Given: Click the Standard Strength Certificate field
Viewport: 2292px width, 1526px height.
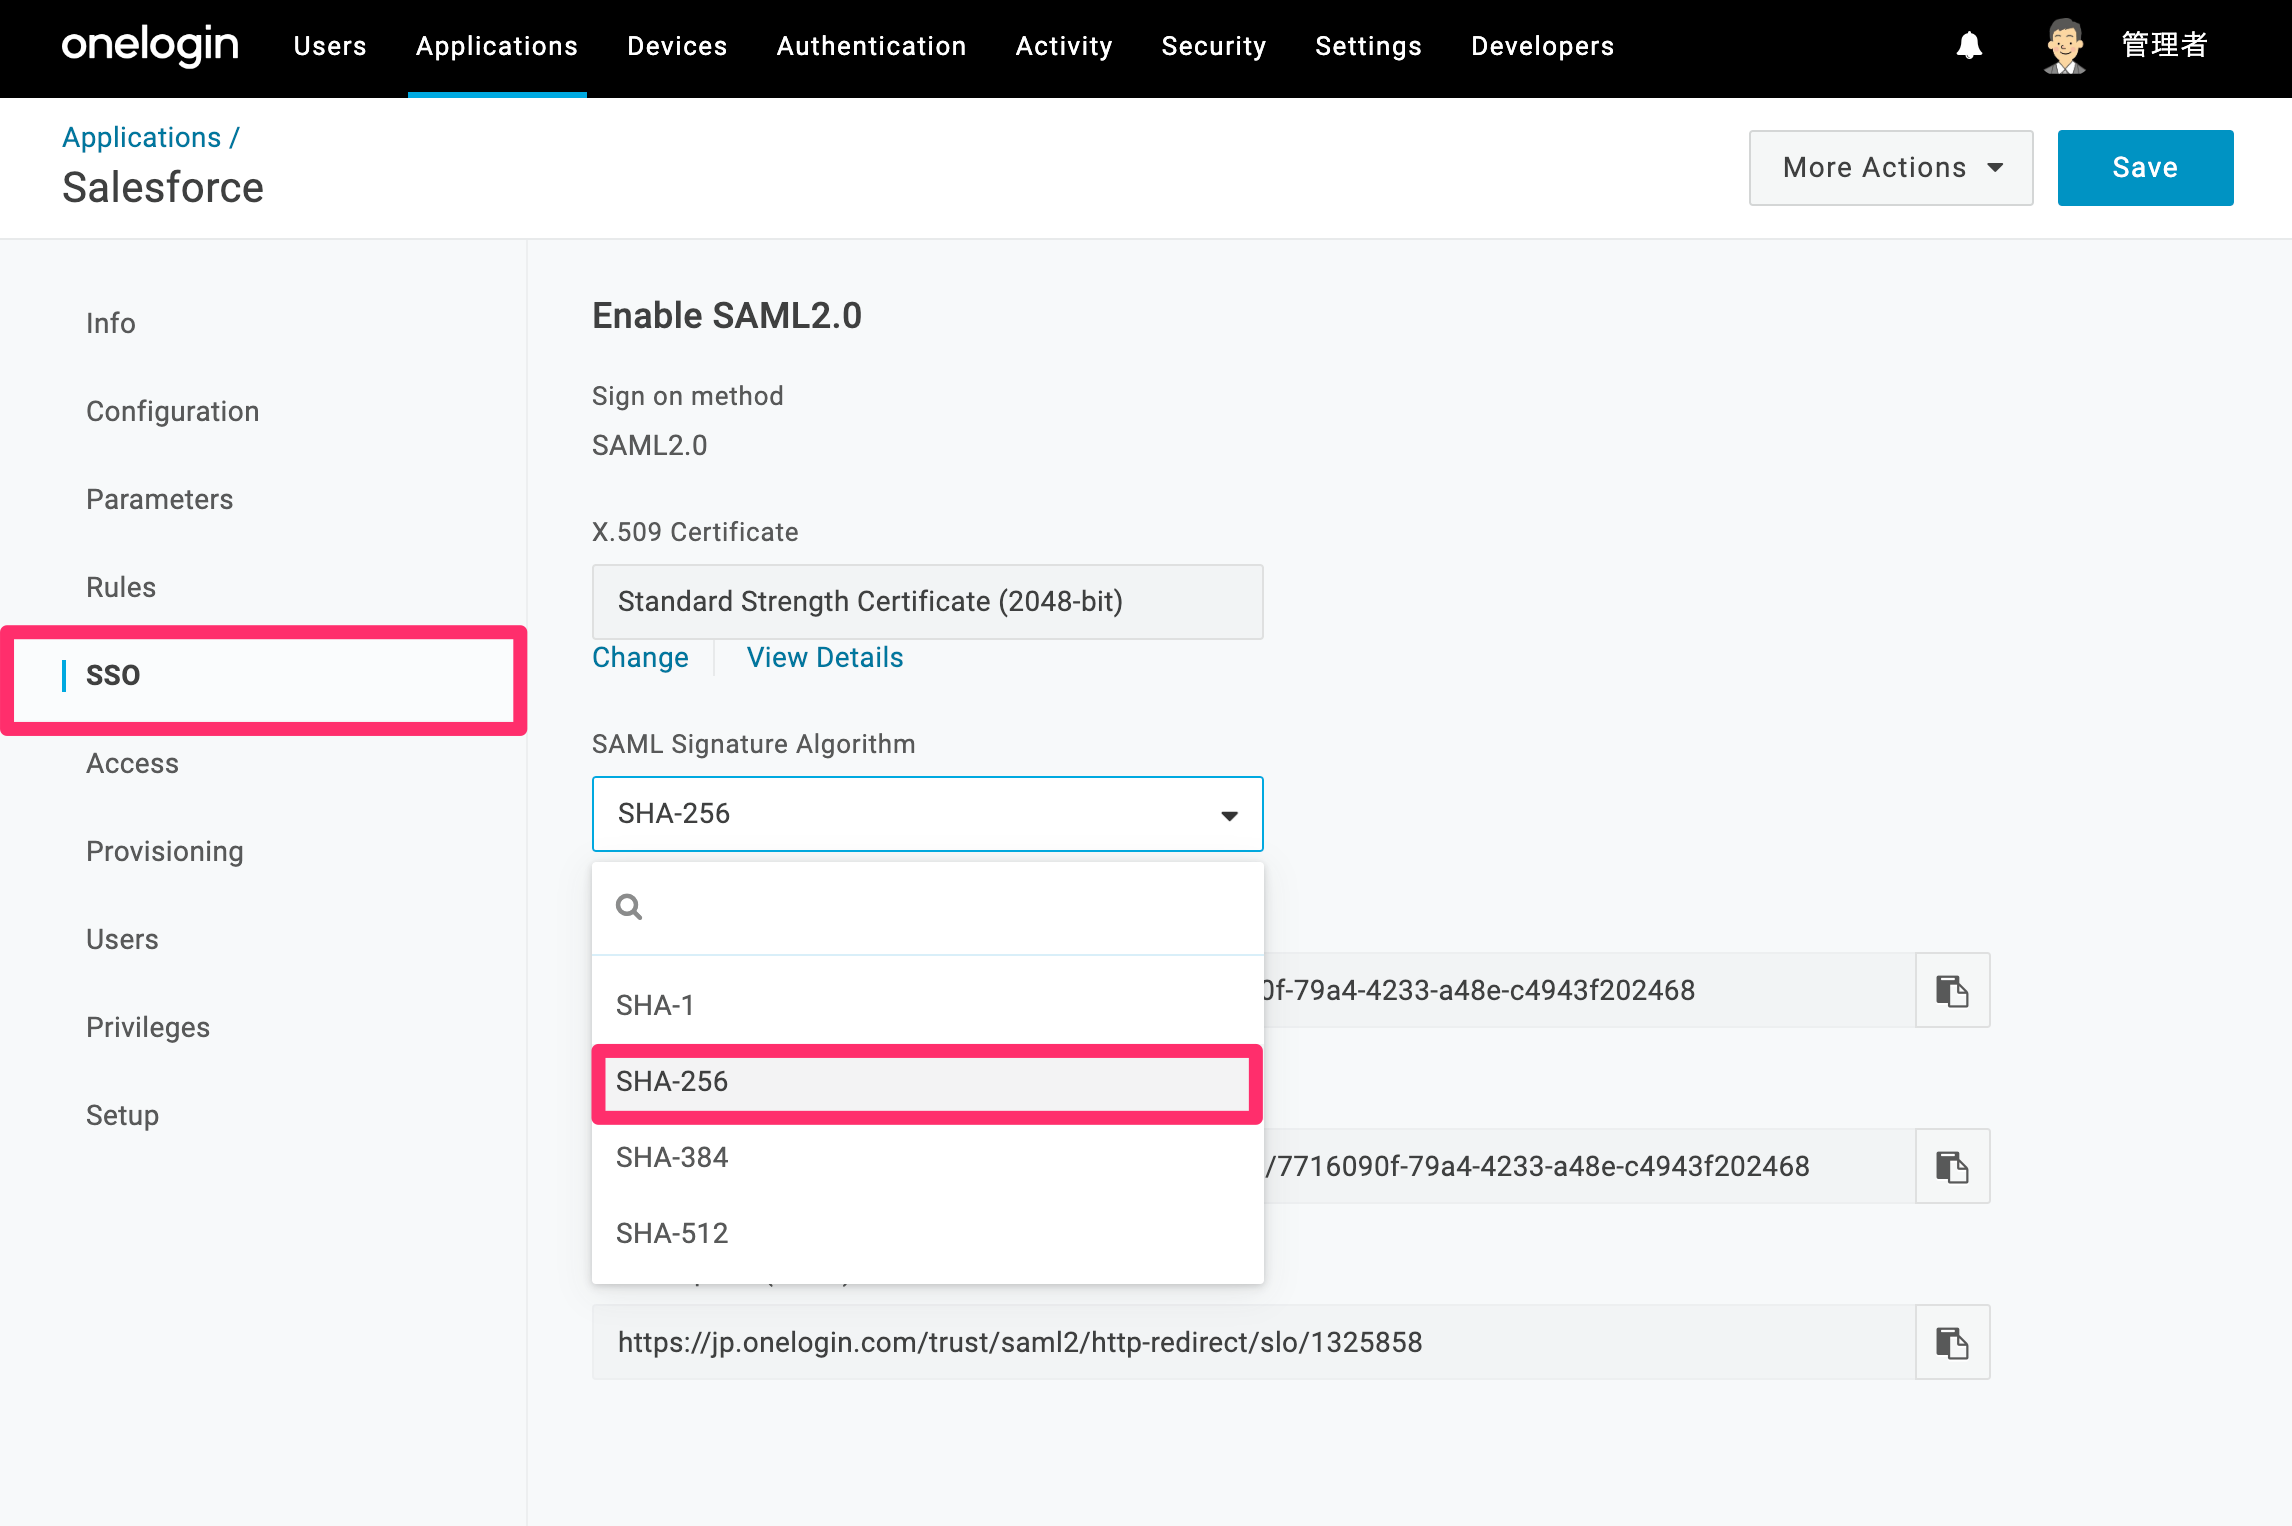Looking at the screenshot, I should (x=927, y=602).
